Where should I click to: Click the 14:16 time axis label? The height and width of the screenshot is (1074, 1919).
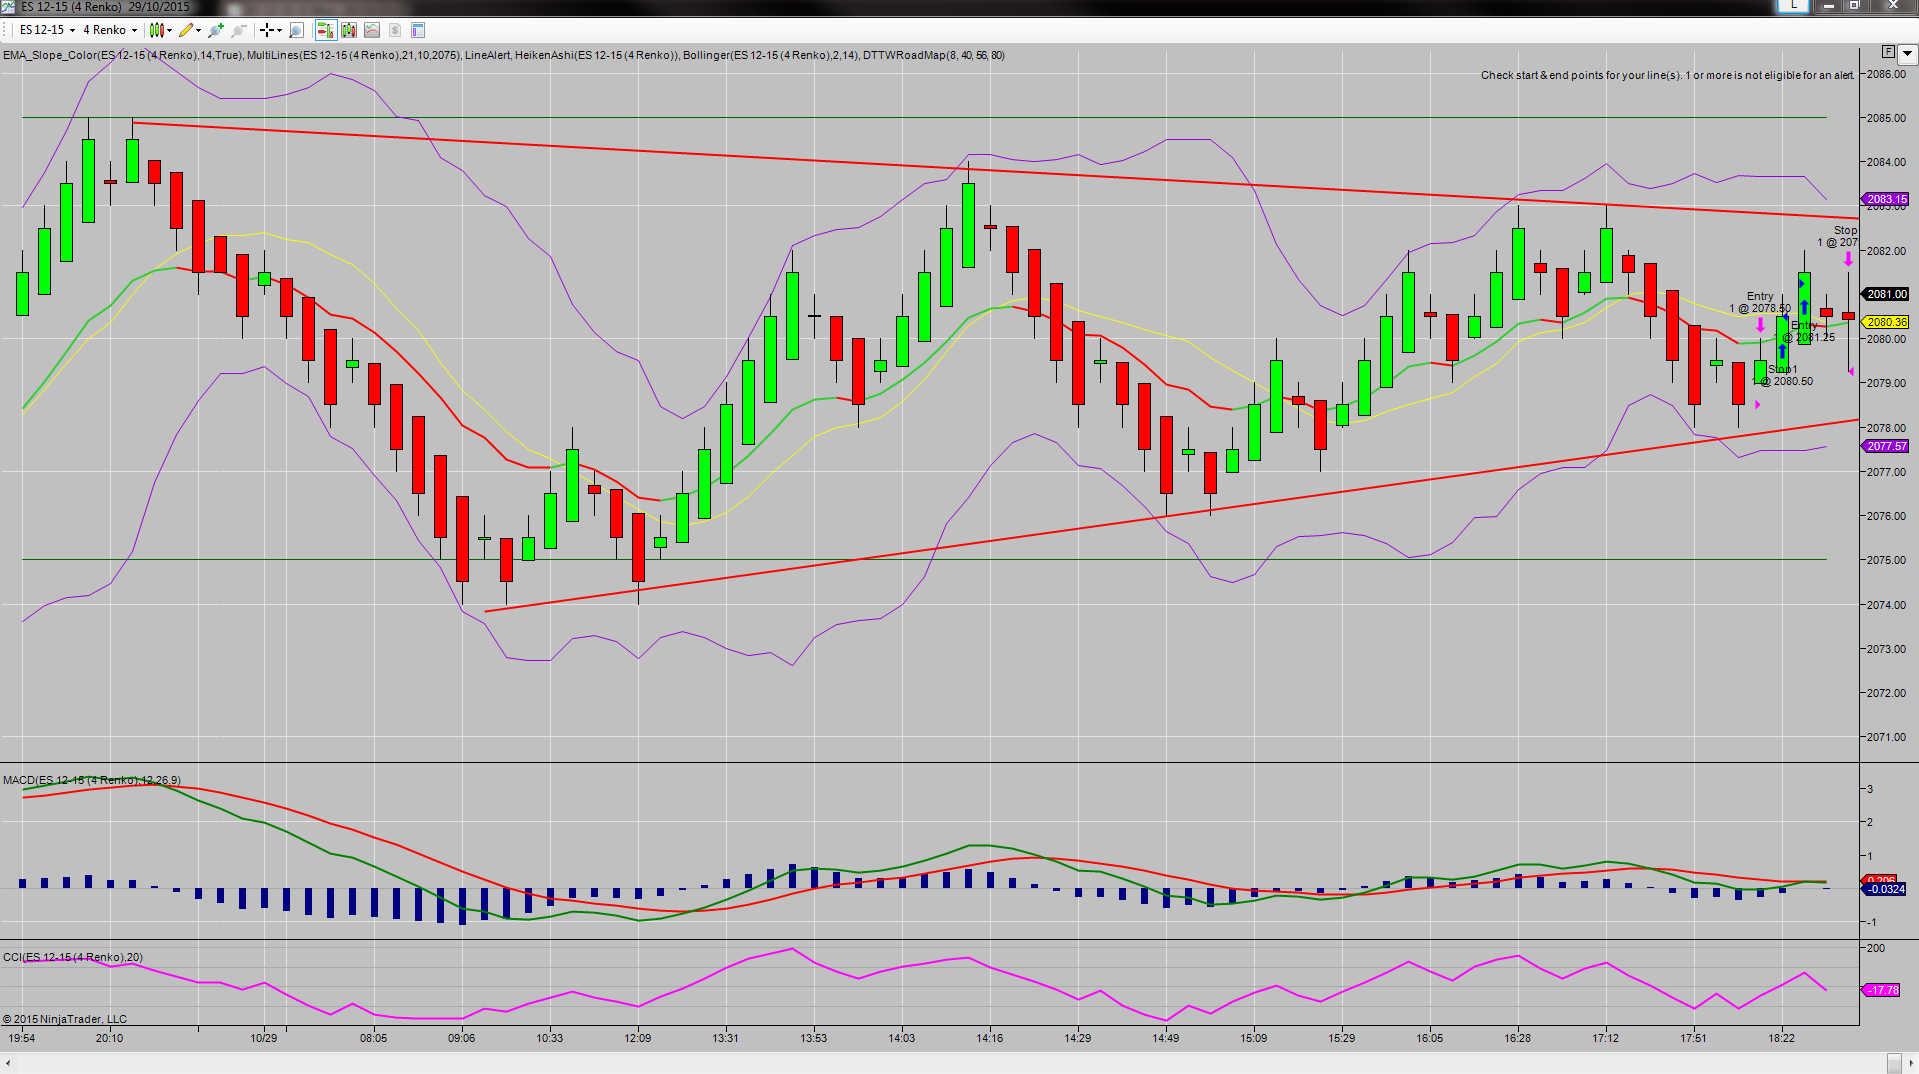(x=990, y=1038)
